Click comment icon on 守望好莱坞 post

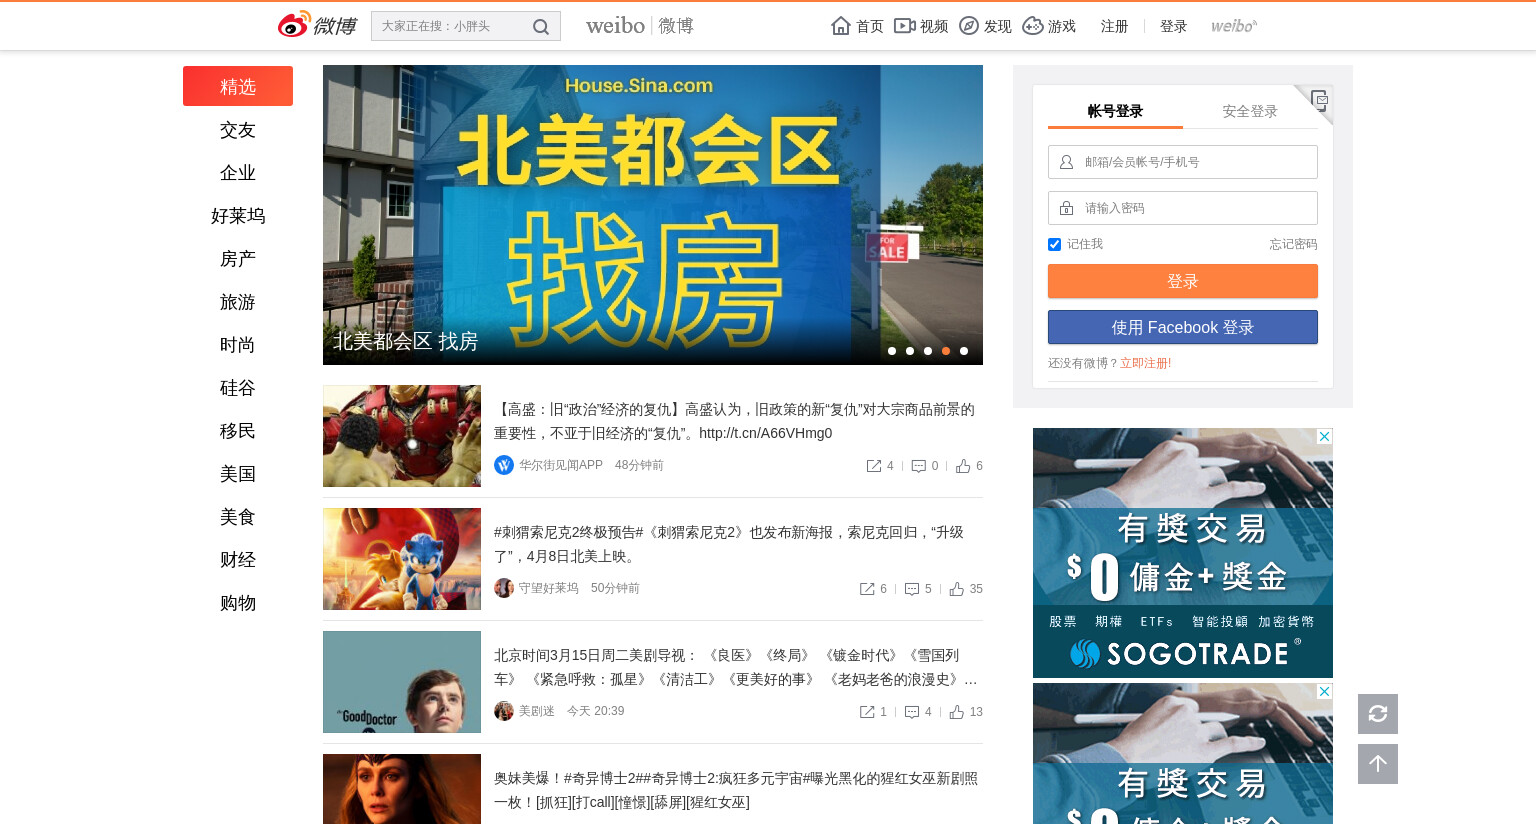coord(912,589)
